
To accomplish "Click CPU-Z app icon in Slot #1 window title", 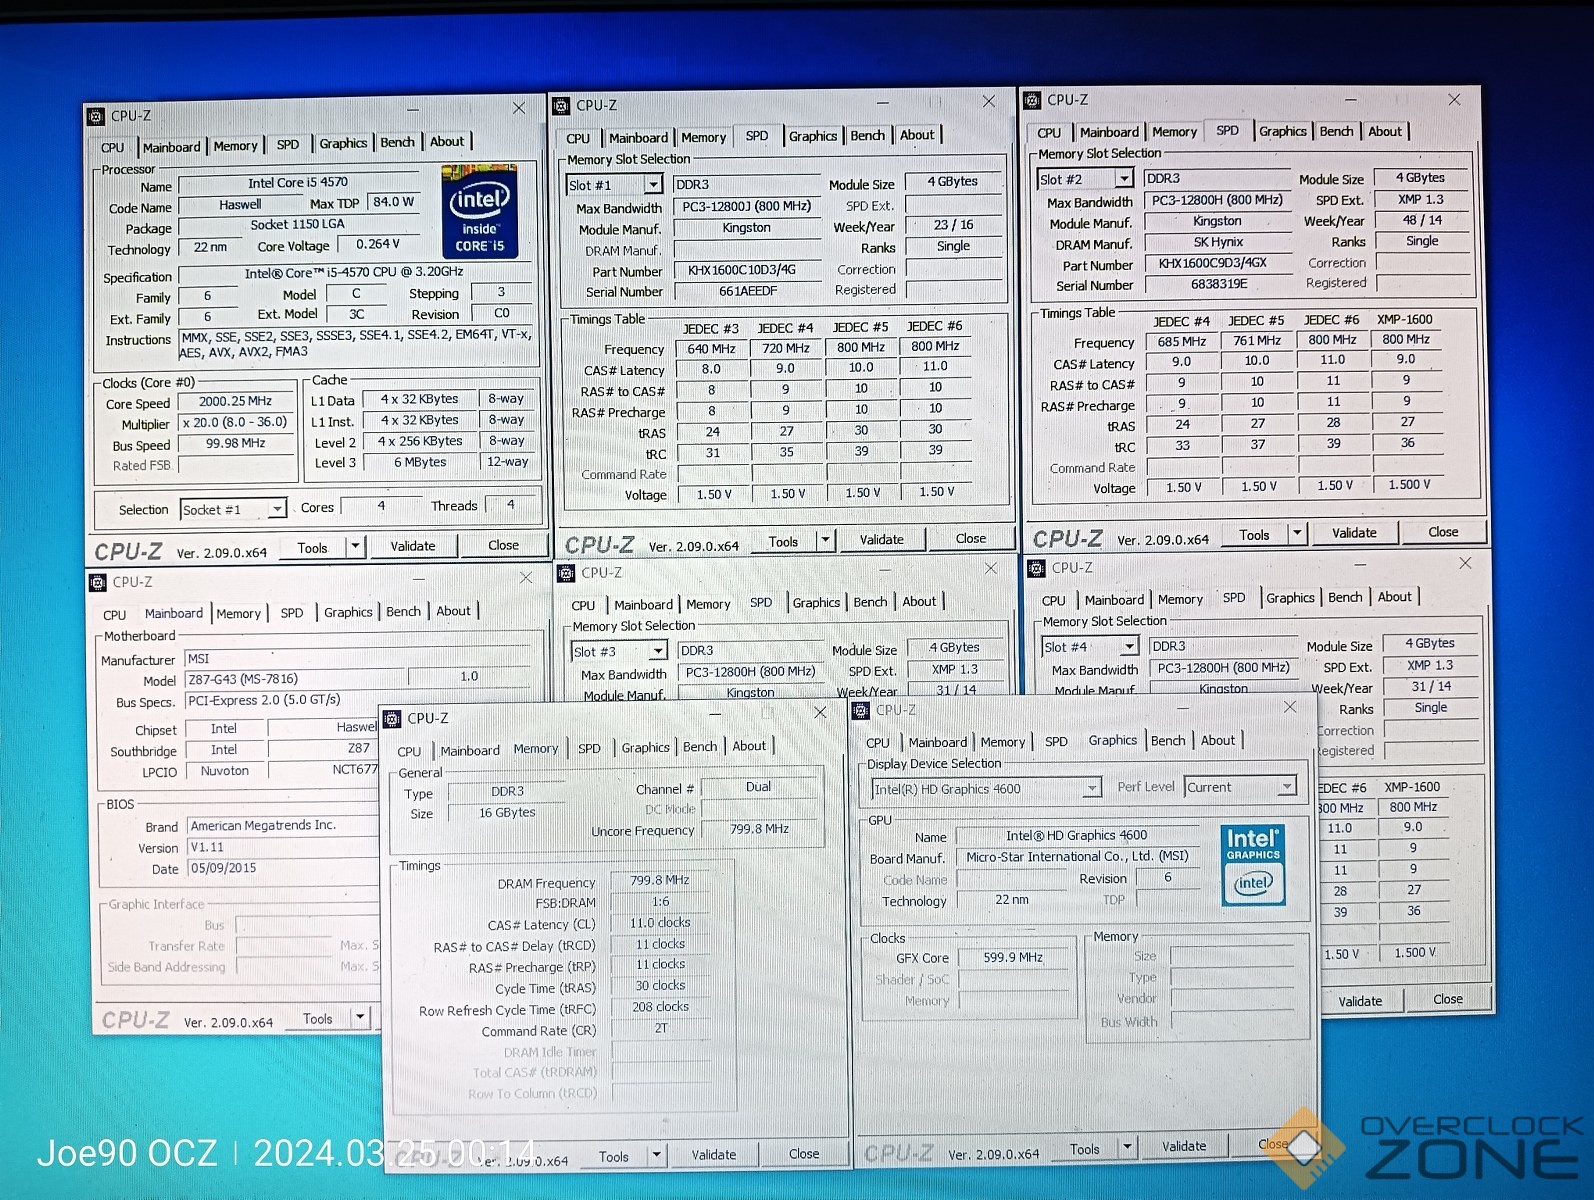I will [562, 105].
